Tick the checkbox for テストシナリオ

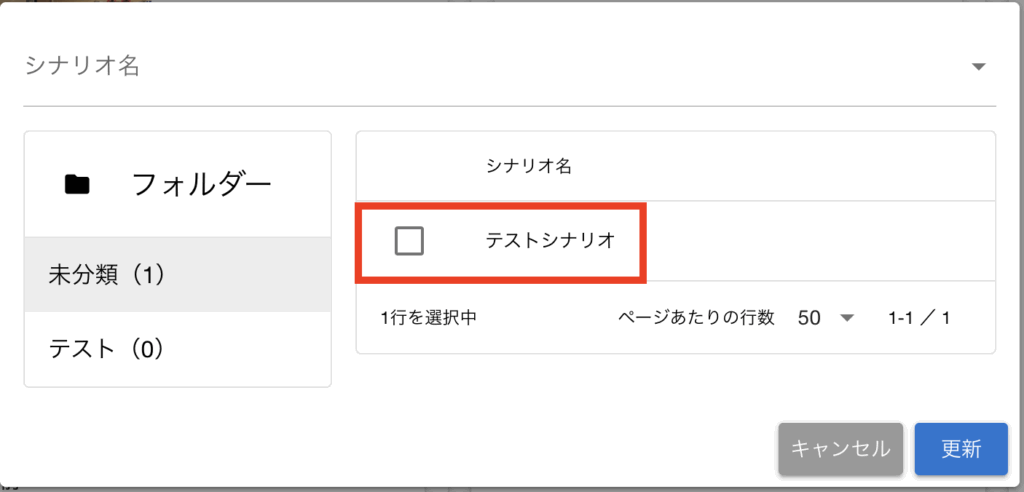(x=409, y=241)
